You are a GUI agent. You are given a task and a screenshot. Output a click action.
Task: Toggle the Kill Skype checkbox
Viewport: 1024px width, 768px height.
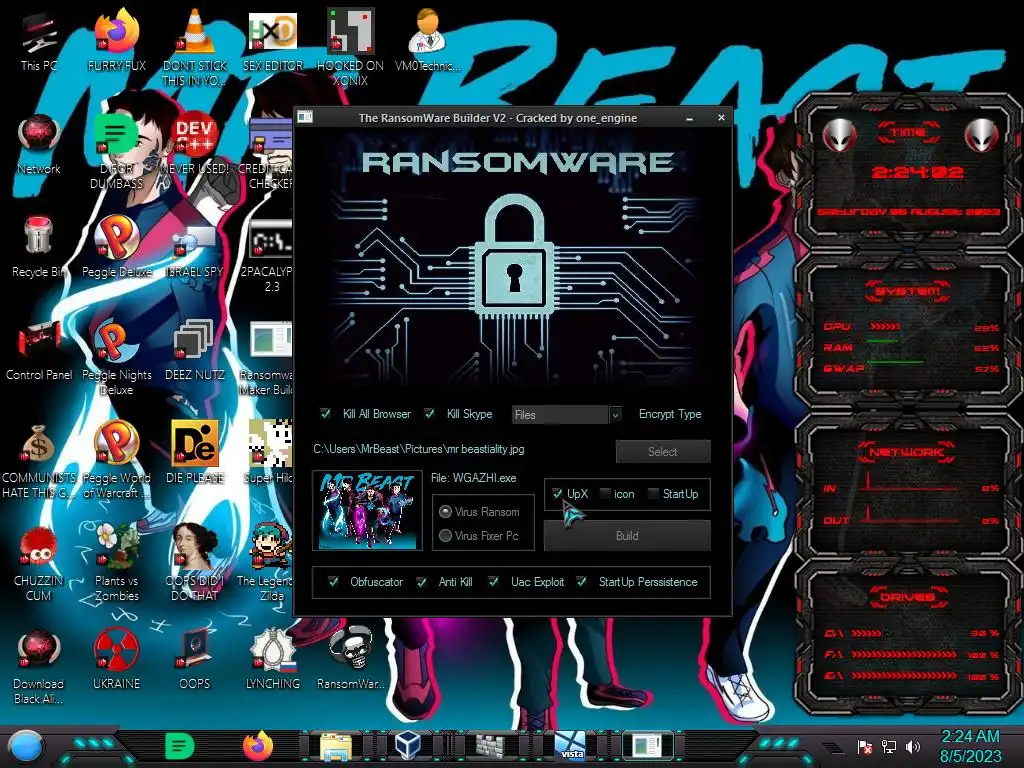(429, 413)
